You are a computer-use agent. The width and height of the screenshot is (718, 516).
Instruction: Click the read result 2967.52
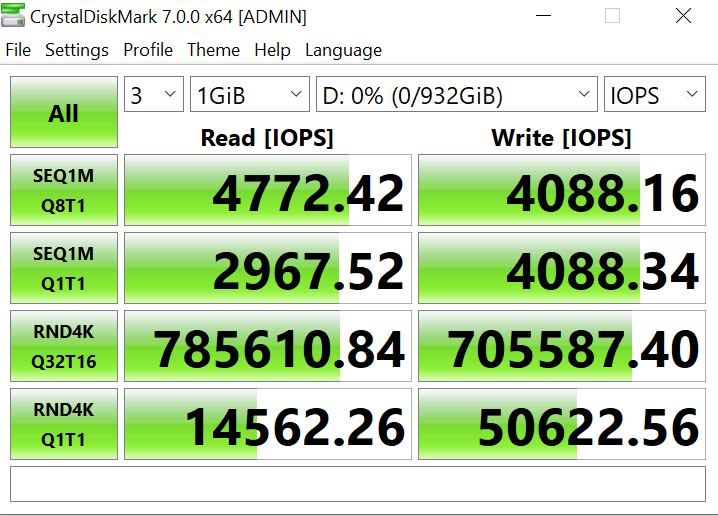tap(268, 268)
